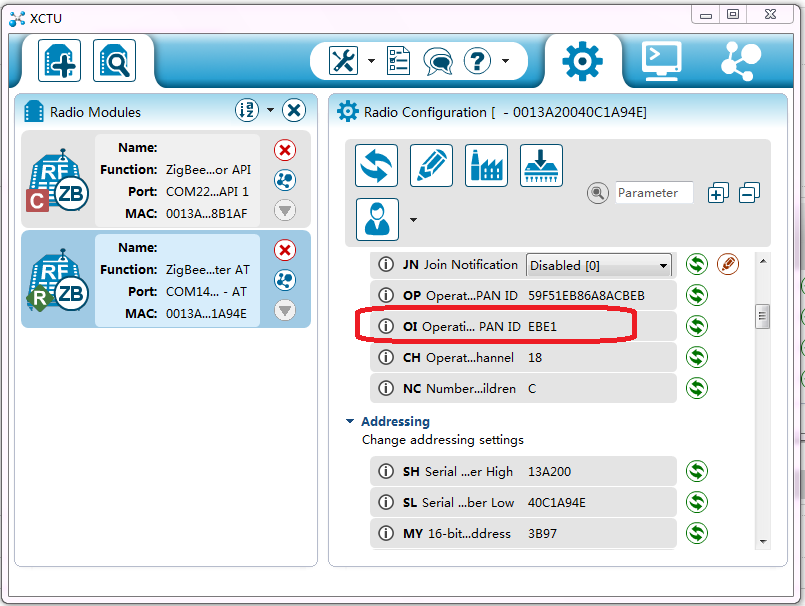The width and height of the screenshot is (805, 606).
Task: Open the Update firmware tool
Action: tap(541, 166)
